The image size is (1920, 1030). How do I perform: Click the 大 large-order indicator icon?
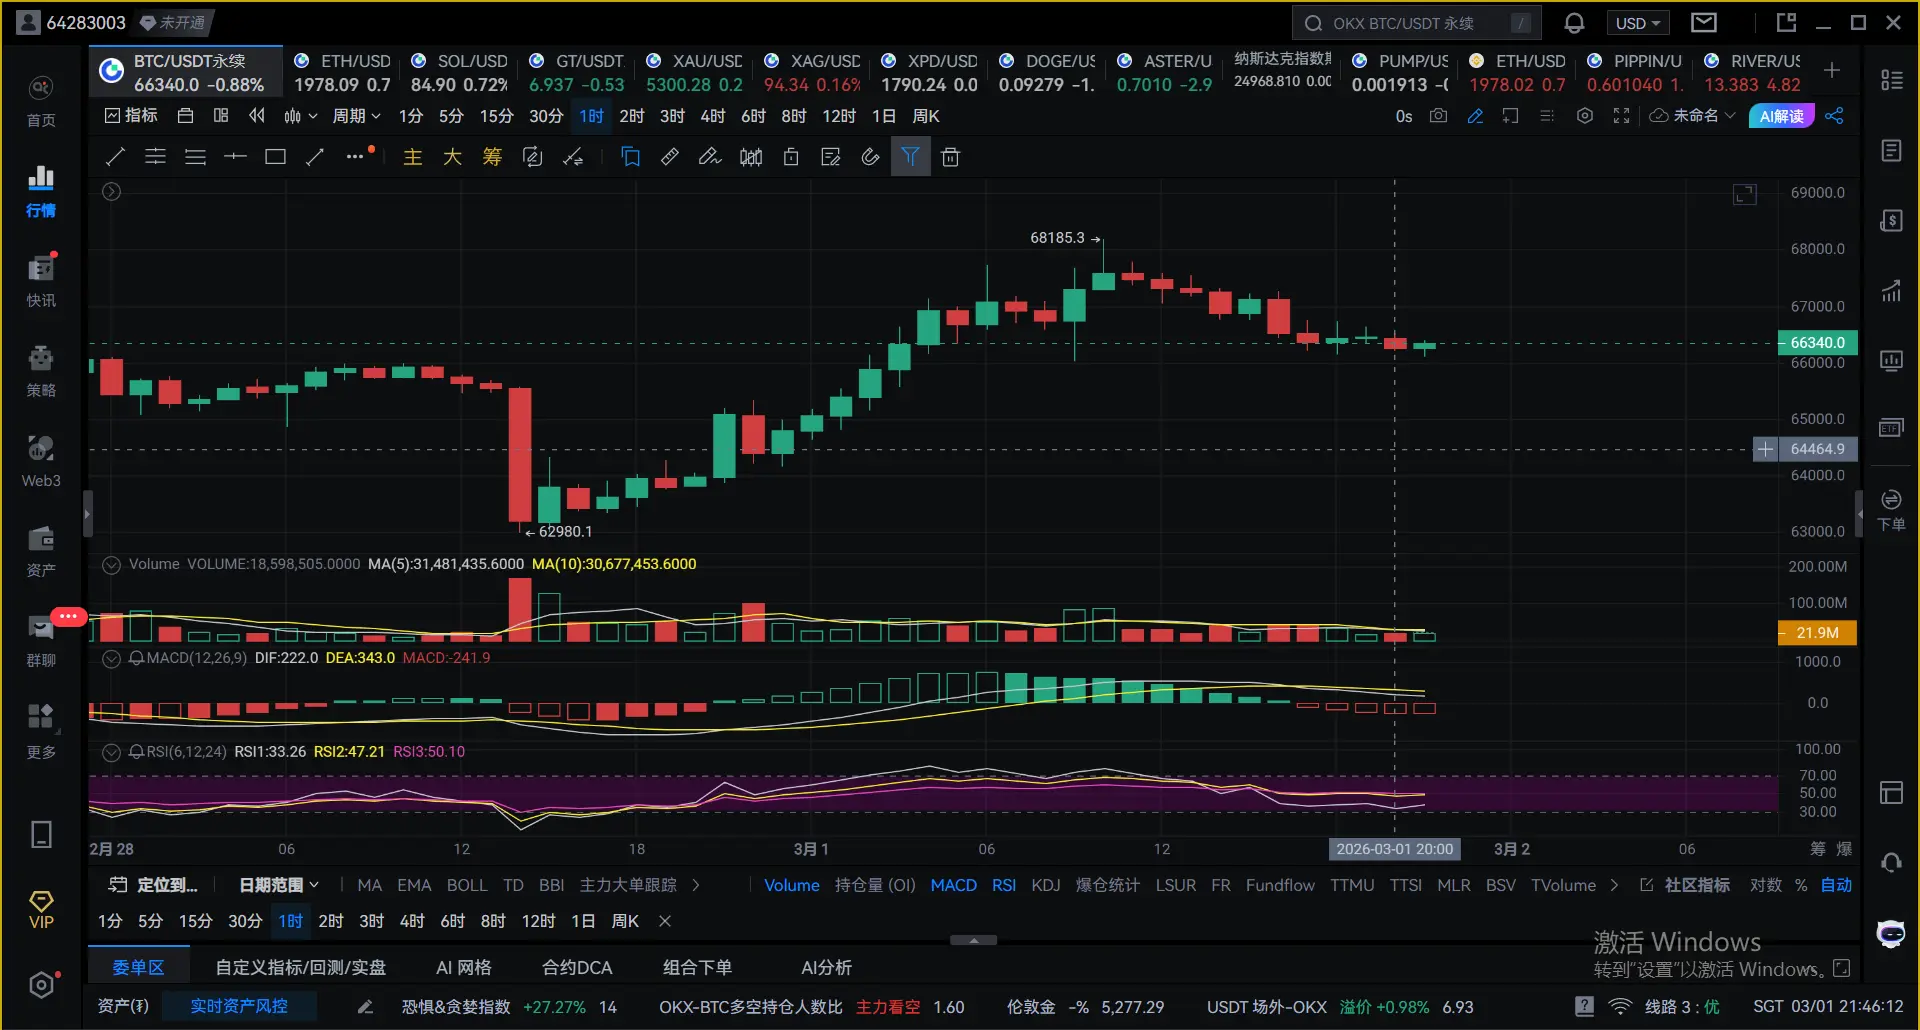pos(452,157)
